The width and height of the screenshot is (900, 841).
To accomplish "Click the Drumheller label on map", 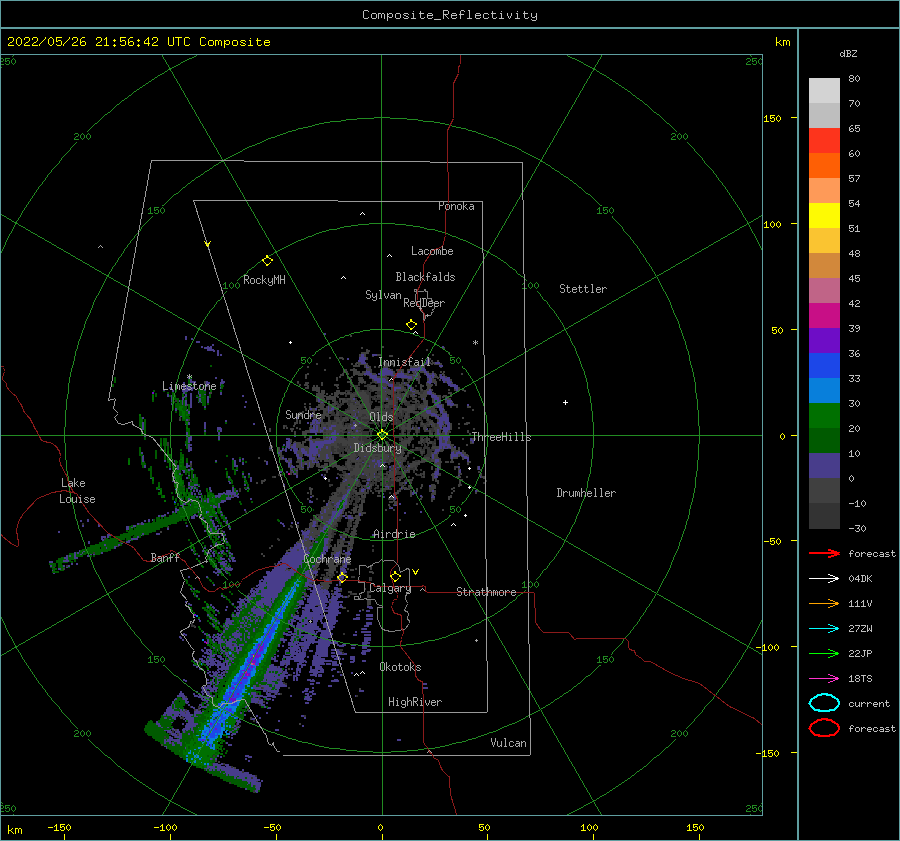I will tap(586, 493).
